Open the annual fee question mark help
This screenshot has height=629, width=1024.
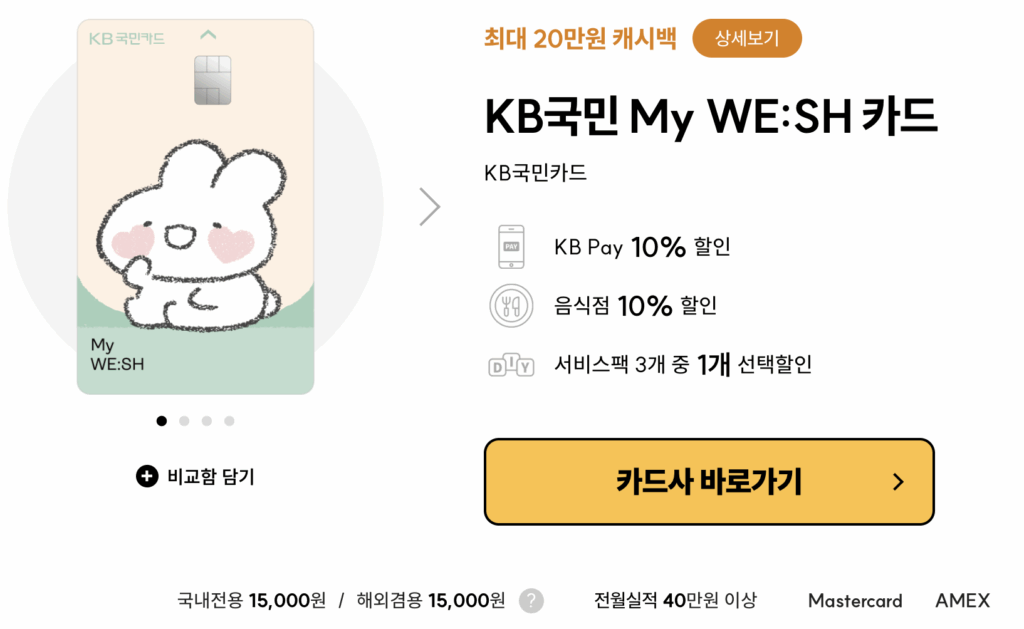531,600
